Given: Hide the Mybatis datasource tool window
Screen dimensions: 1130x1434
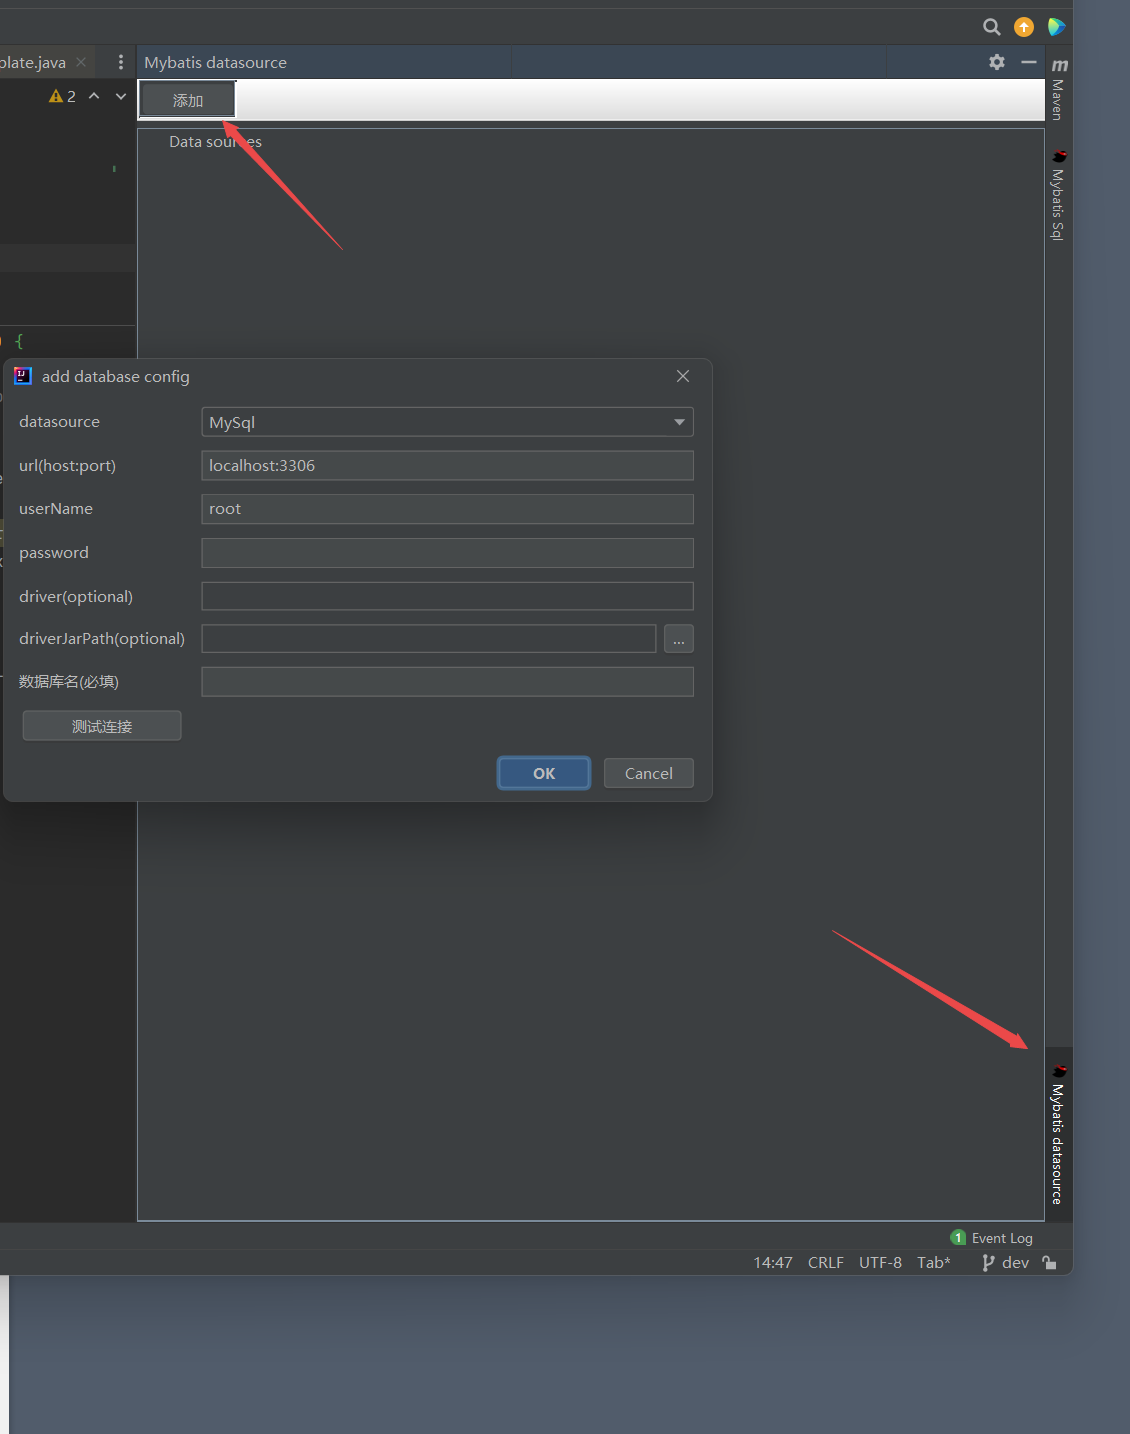Looking at the screenshot, I should coord(1028,62).
